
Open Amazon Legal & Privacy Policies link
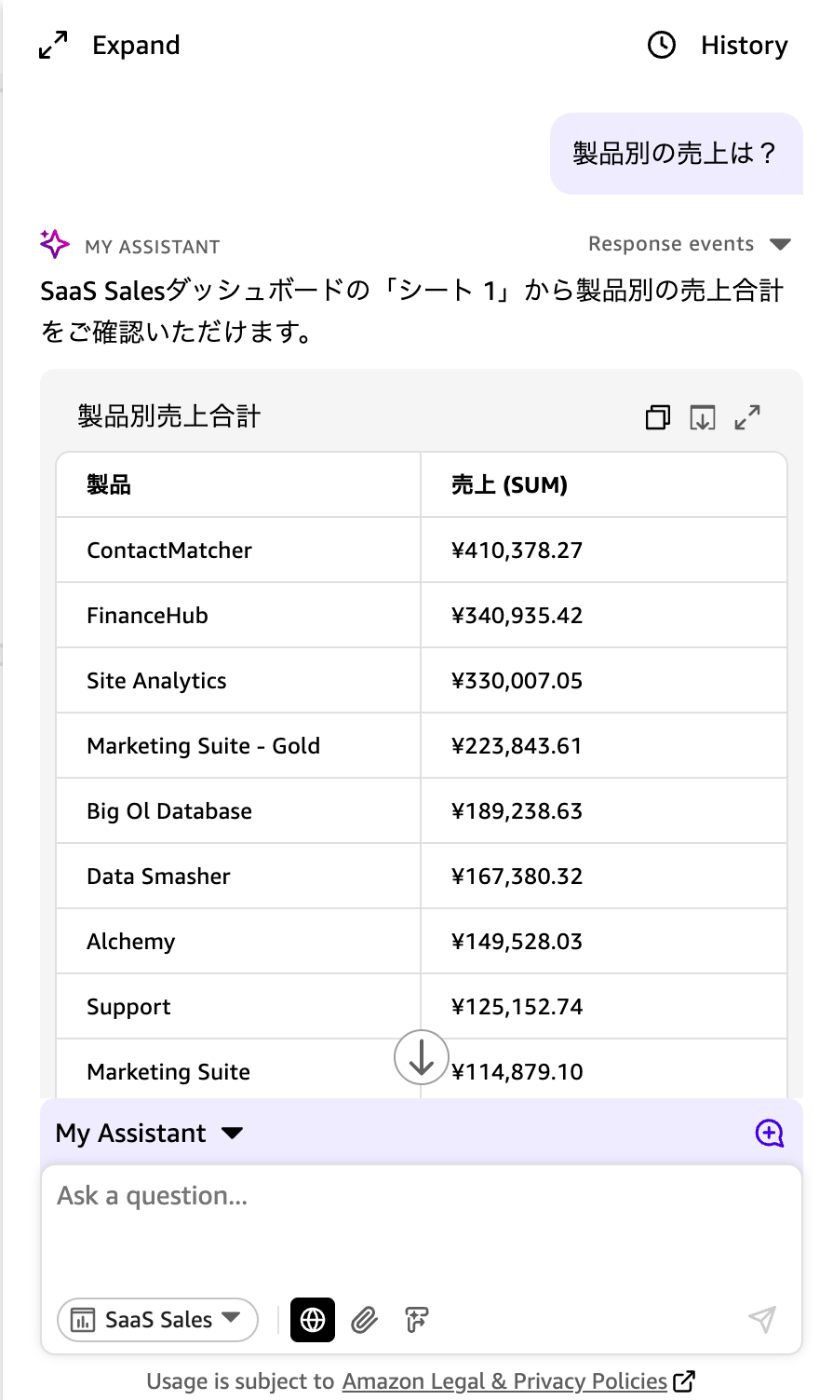tap(504, 1382)
